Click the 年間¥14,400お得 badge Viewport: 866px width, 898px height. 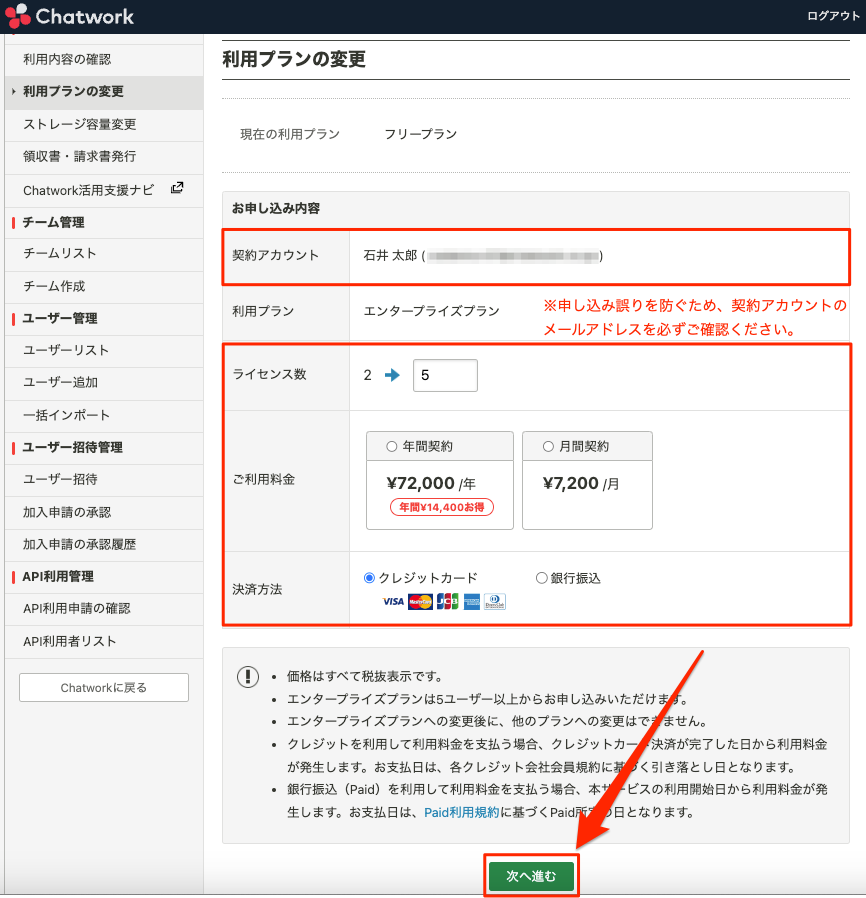click(442, 507)
